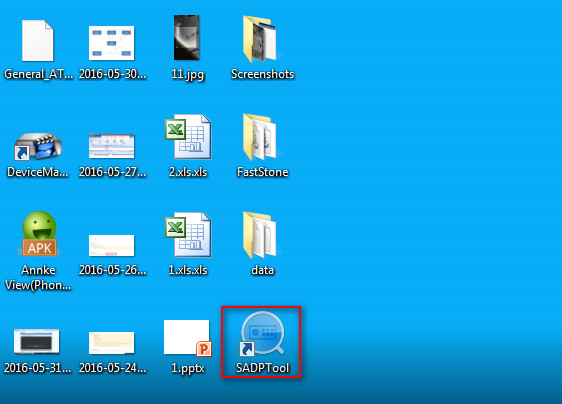The image size is (562, 404).
Task: Select the 1.xls.xls Excel file
Action: point(188,234)
